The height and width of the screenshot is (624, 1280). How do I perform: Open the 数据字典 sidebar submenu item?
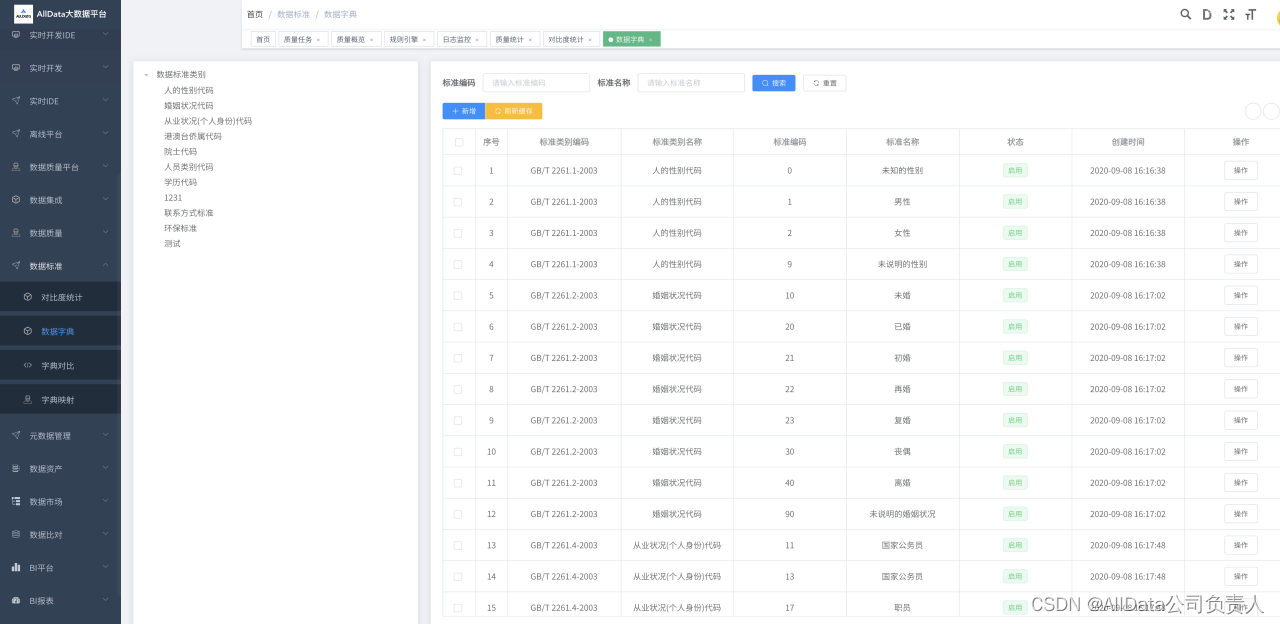tap(60, 332)
